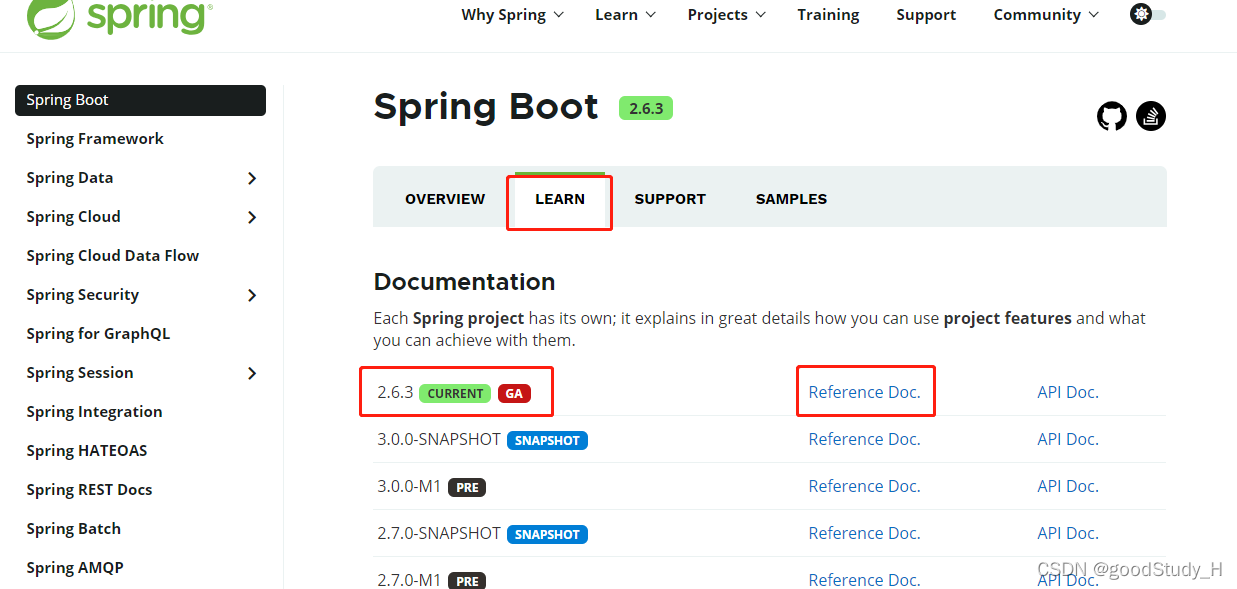Screen dimensions: 1237x589
Task: Open API Doc. for 3.0.0-SNAPSHOT
Action: pyautogui.click(x=1068, y=439)
